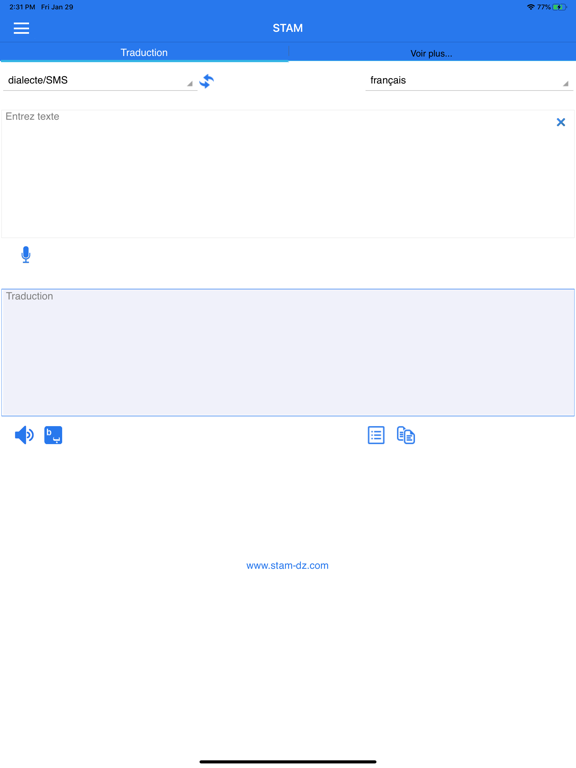Viewport: 576px width, 768px height.
Task: Open the dialecte/SMS source language dropdown
Action: pyautogui.click(x=100, y=80)
